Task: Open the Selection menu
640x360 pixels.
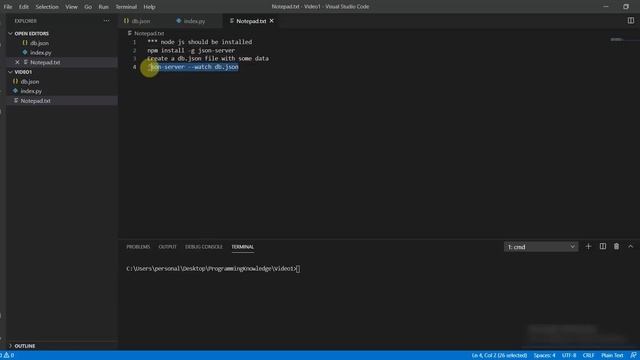Action: coord(47,7)
